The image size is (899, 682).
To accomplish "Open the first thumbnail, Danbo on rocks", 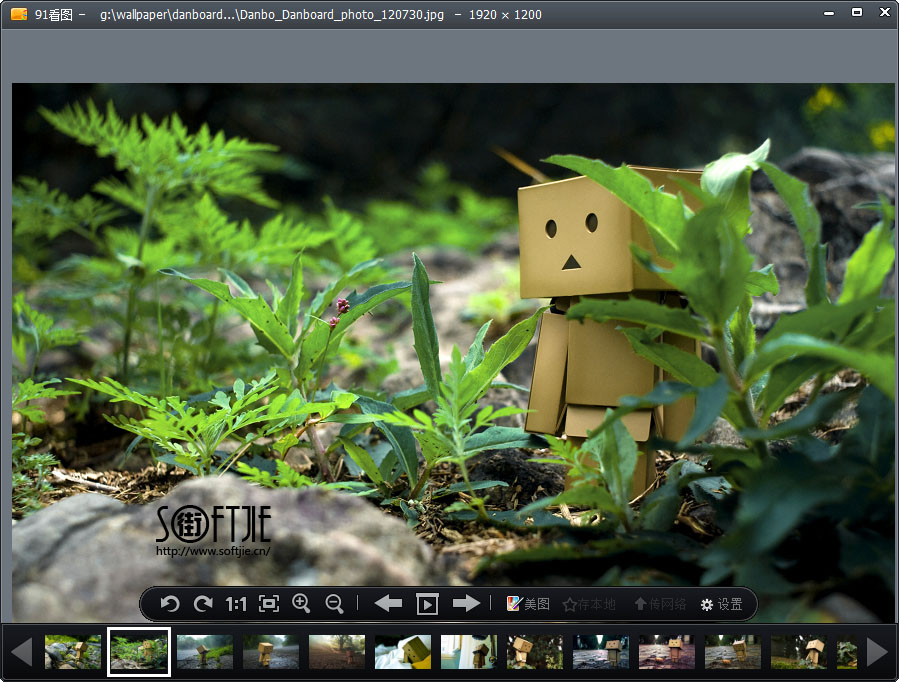I will pyautogui.click(x=73, y=652).
